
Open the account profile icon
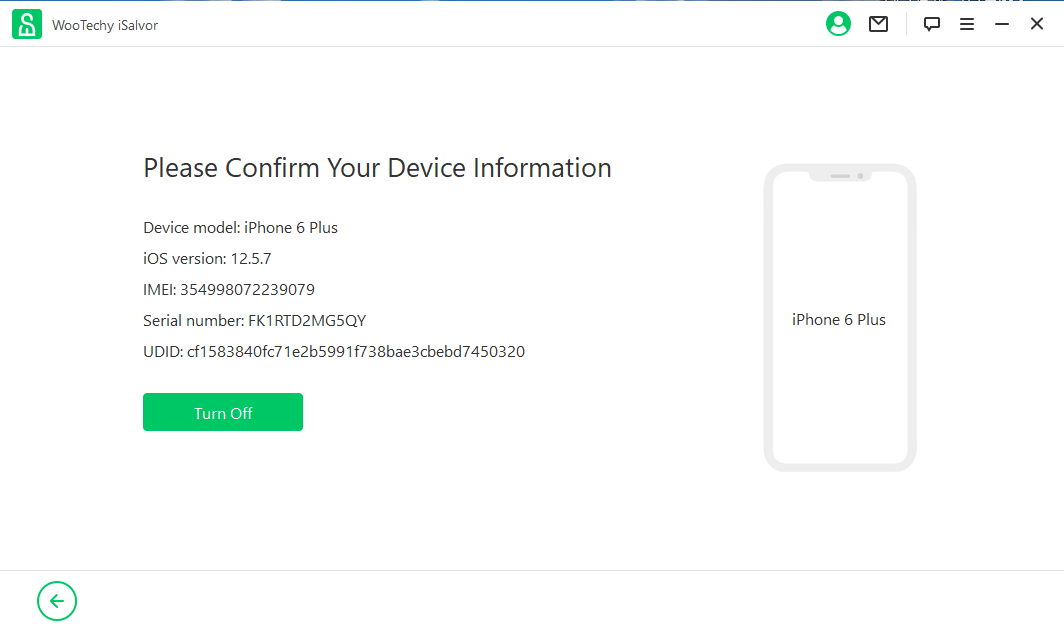[838, 23]
